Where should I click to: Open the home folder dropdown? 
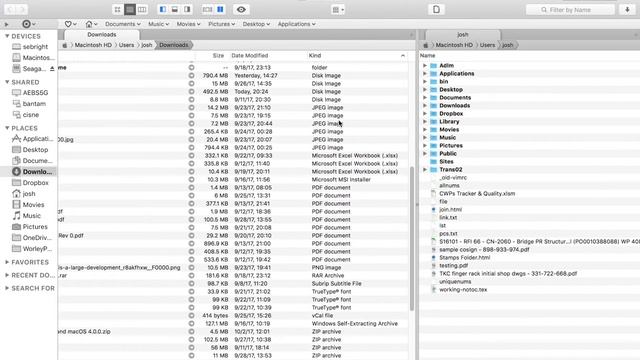91,24
